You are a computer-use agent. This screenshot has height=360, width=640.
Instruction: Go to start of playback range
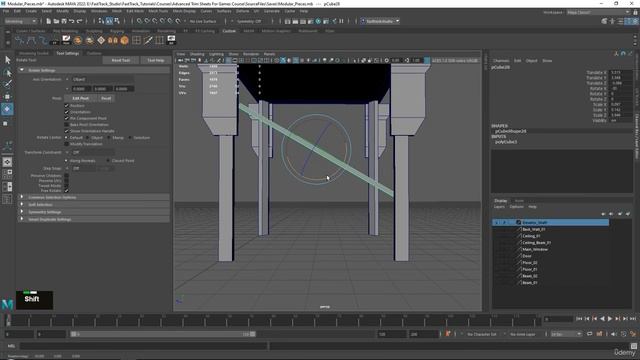pyautogui.click(x=579, y=319)
